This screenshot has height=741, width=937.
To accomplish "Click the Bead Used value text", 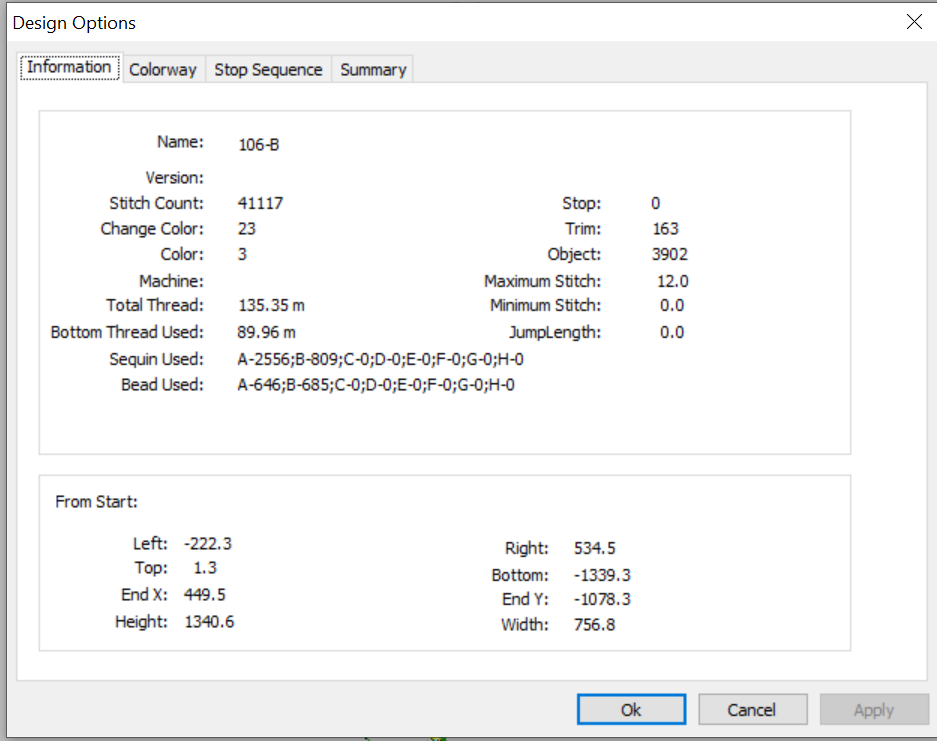I will tap(376, 384).
